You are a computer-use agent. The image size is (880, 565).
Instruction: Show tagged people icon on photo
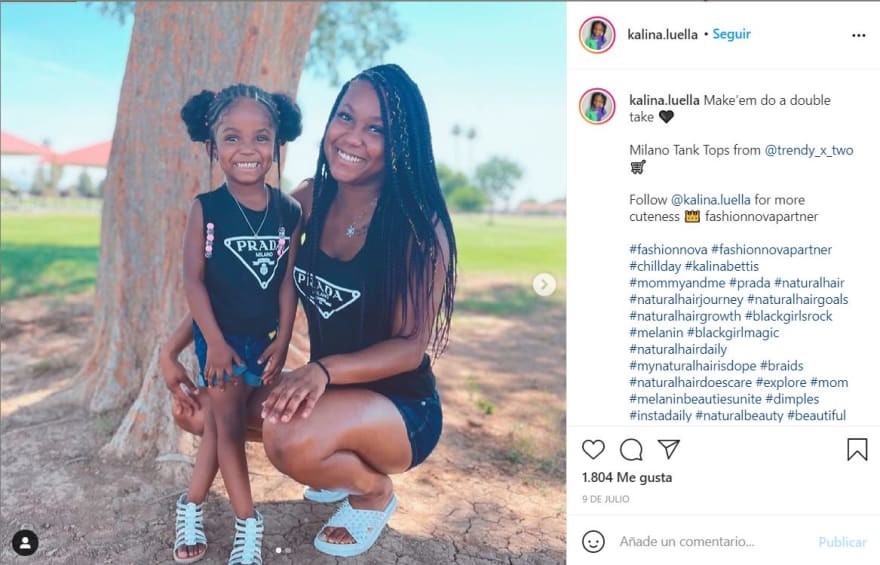pos(25,543)
